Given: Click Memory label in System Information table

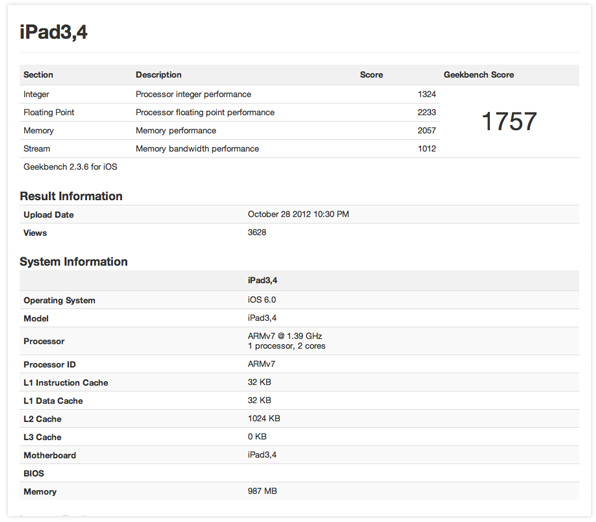Looking at the screenshot, I should click(40, 492).
